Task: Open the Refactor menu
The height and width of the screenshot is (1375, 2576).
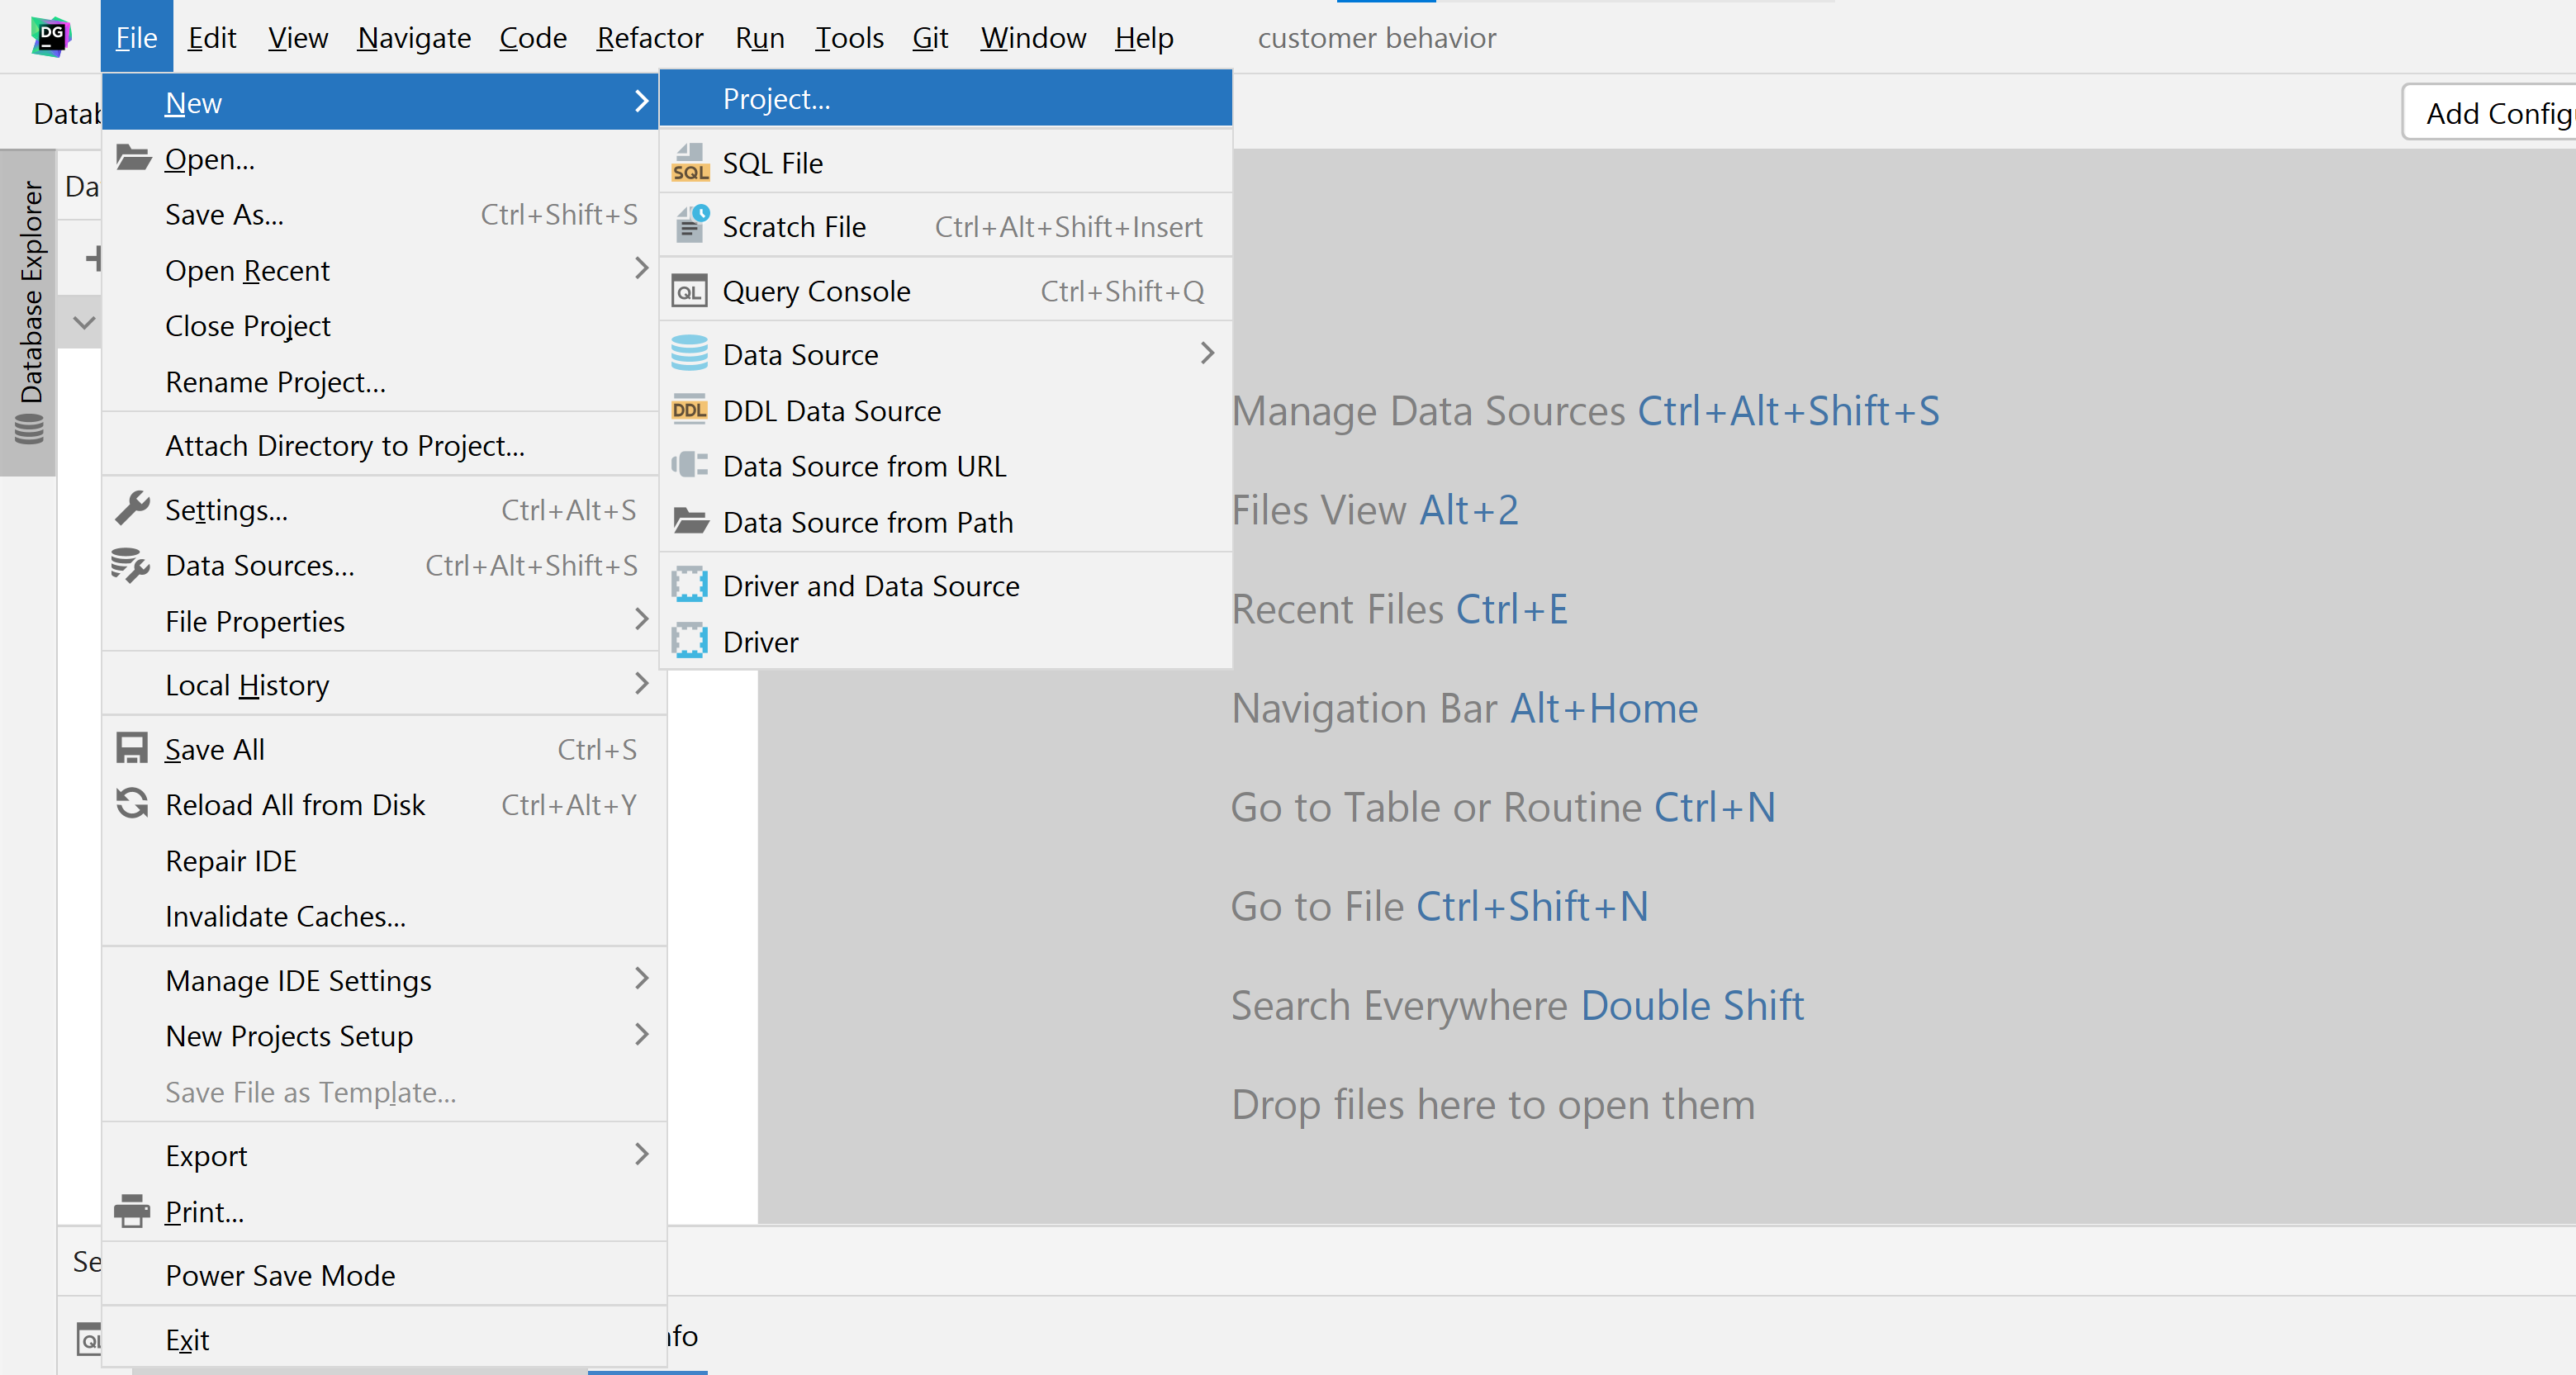Action: coord(649,37)
